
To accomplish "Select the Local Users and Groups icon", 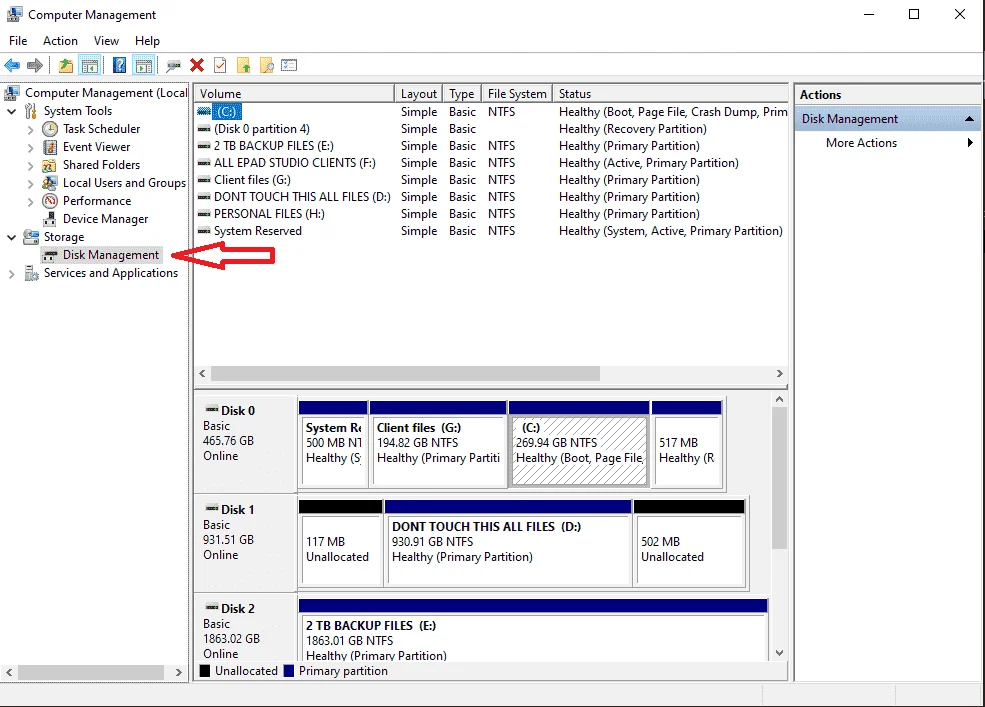I will (x=50, y=183).
